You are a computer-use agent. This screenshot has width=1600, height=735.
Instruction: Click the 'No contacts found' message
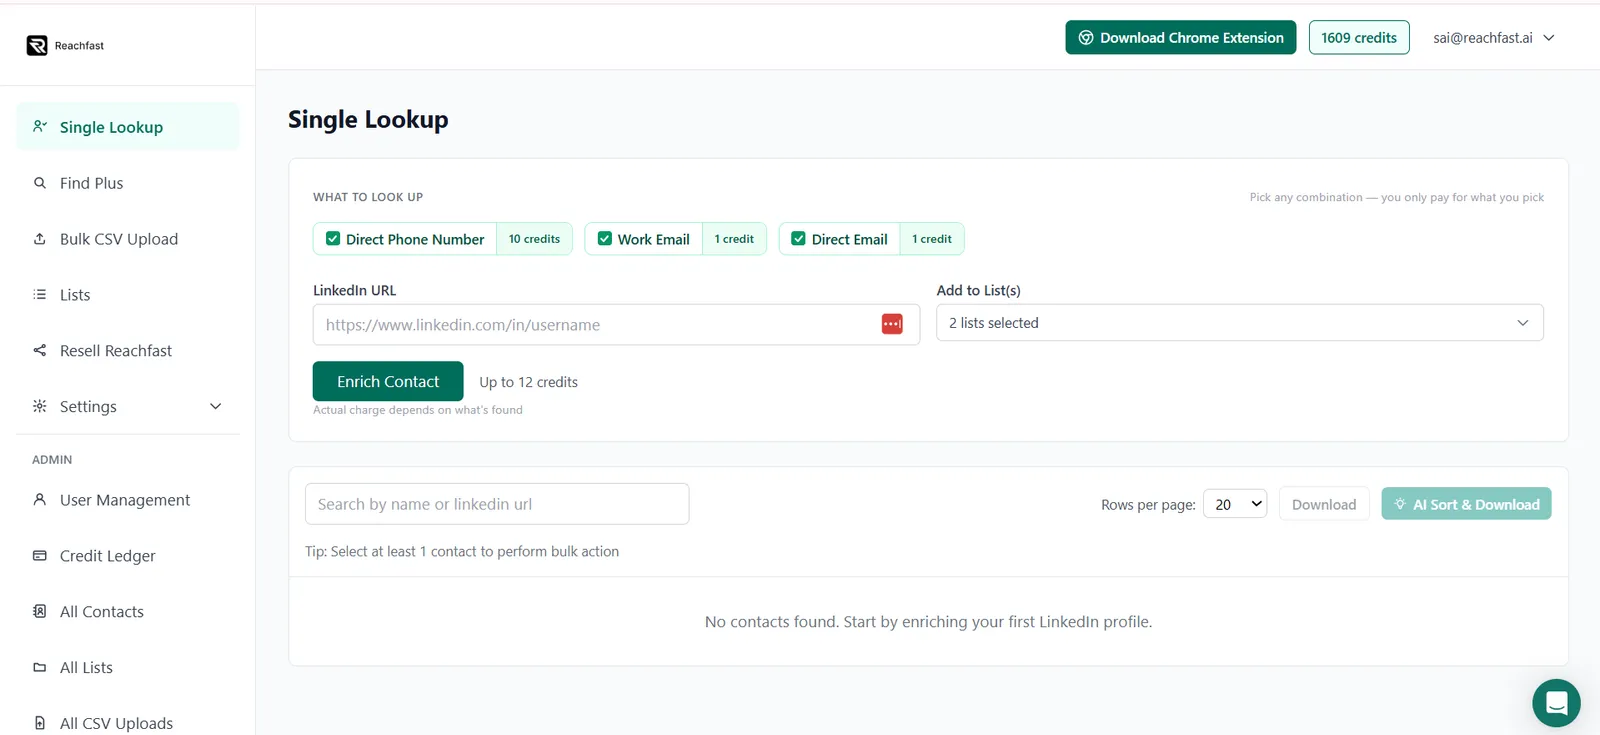pyautogui.click(x=928, y=622)
